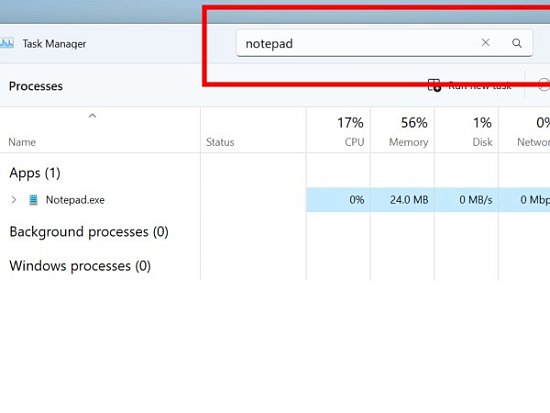The height and width of the screenshot is (413, 550).
Task: Expand the Notepad.exe process tree
Action: (x=14, y=200)
